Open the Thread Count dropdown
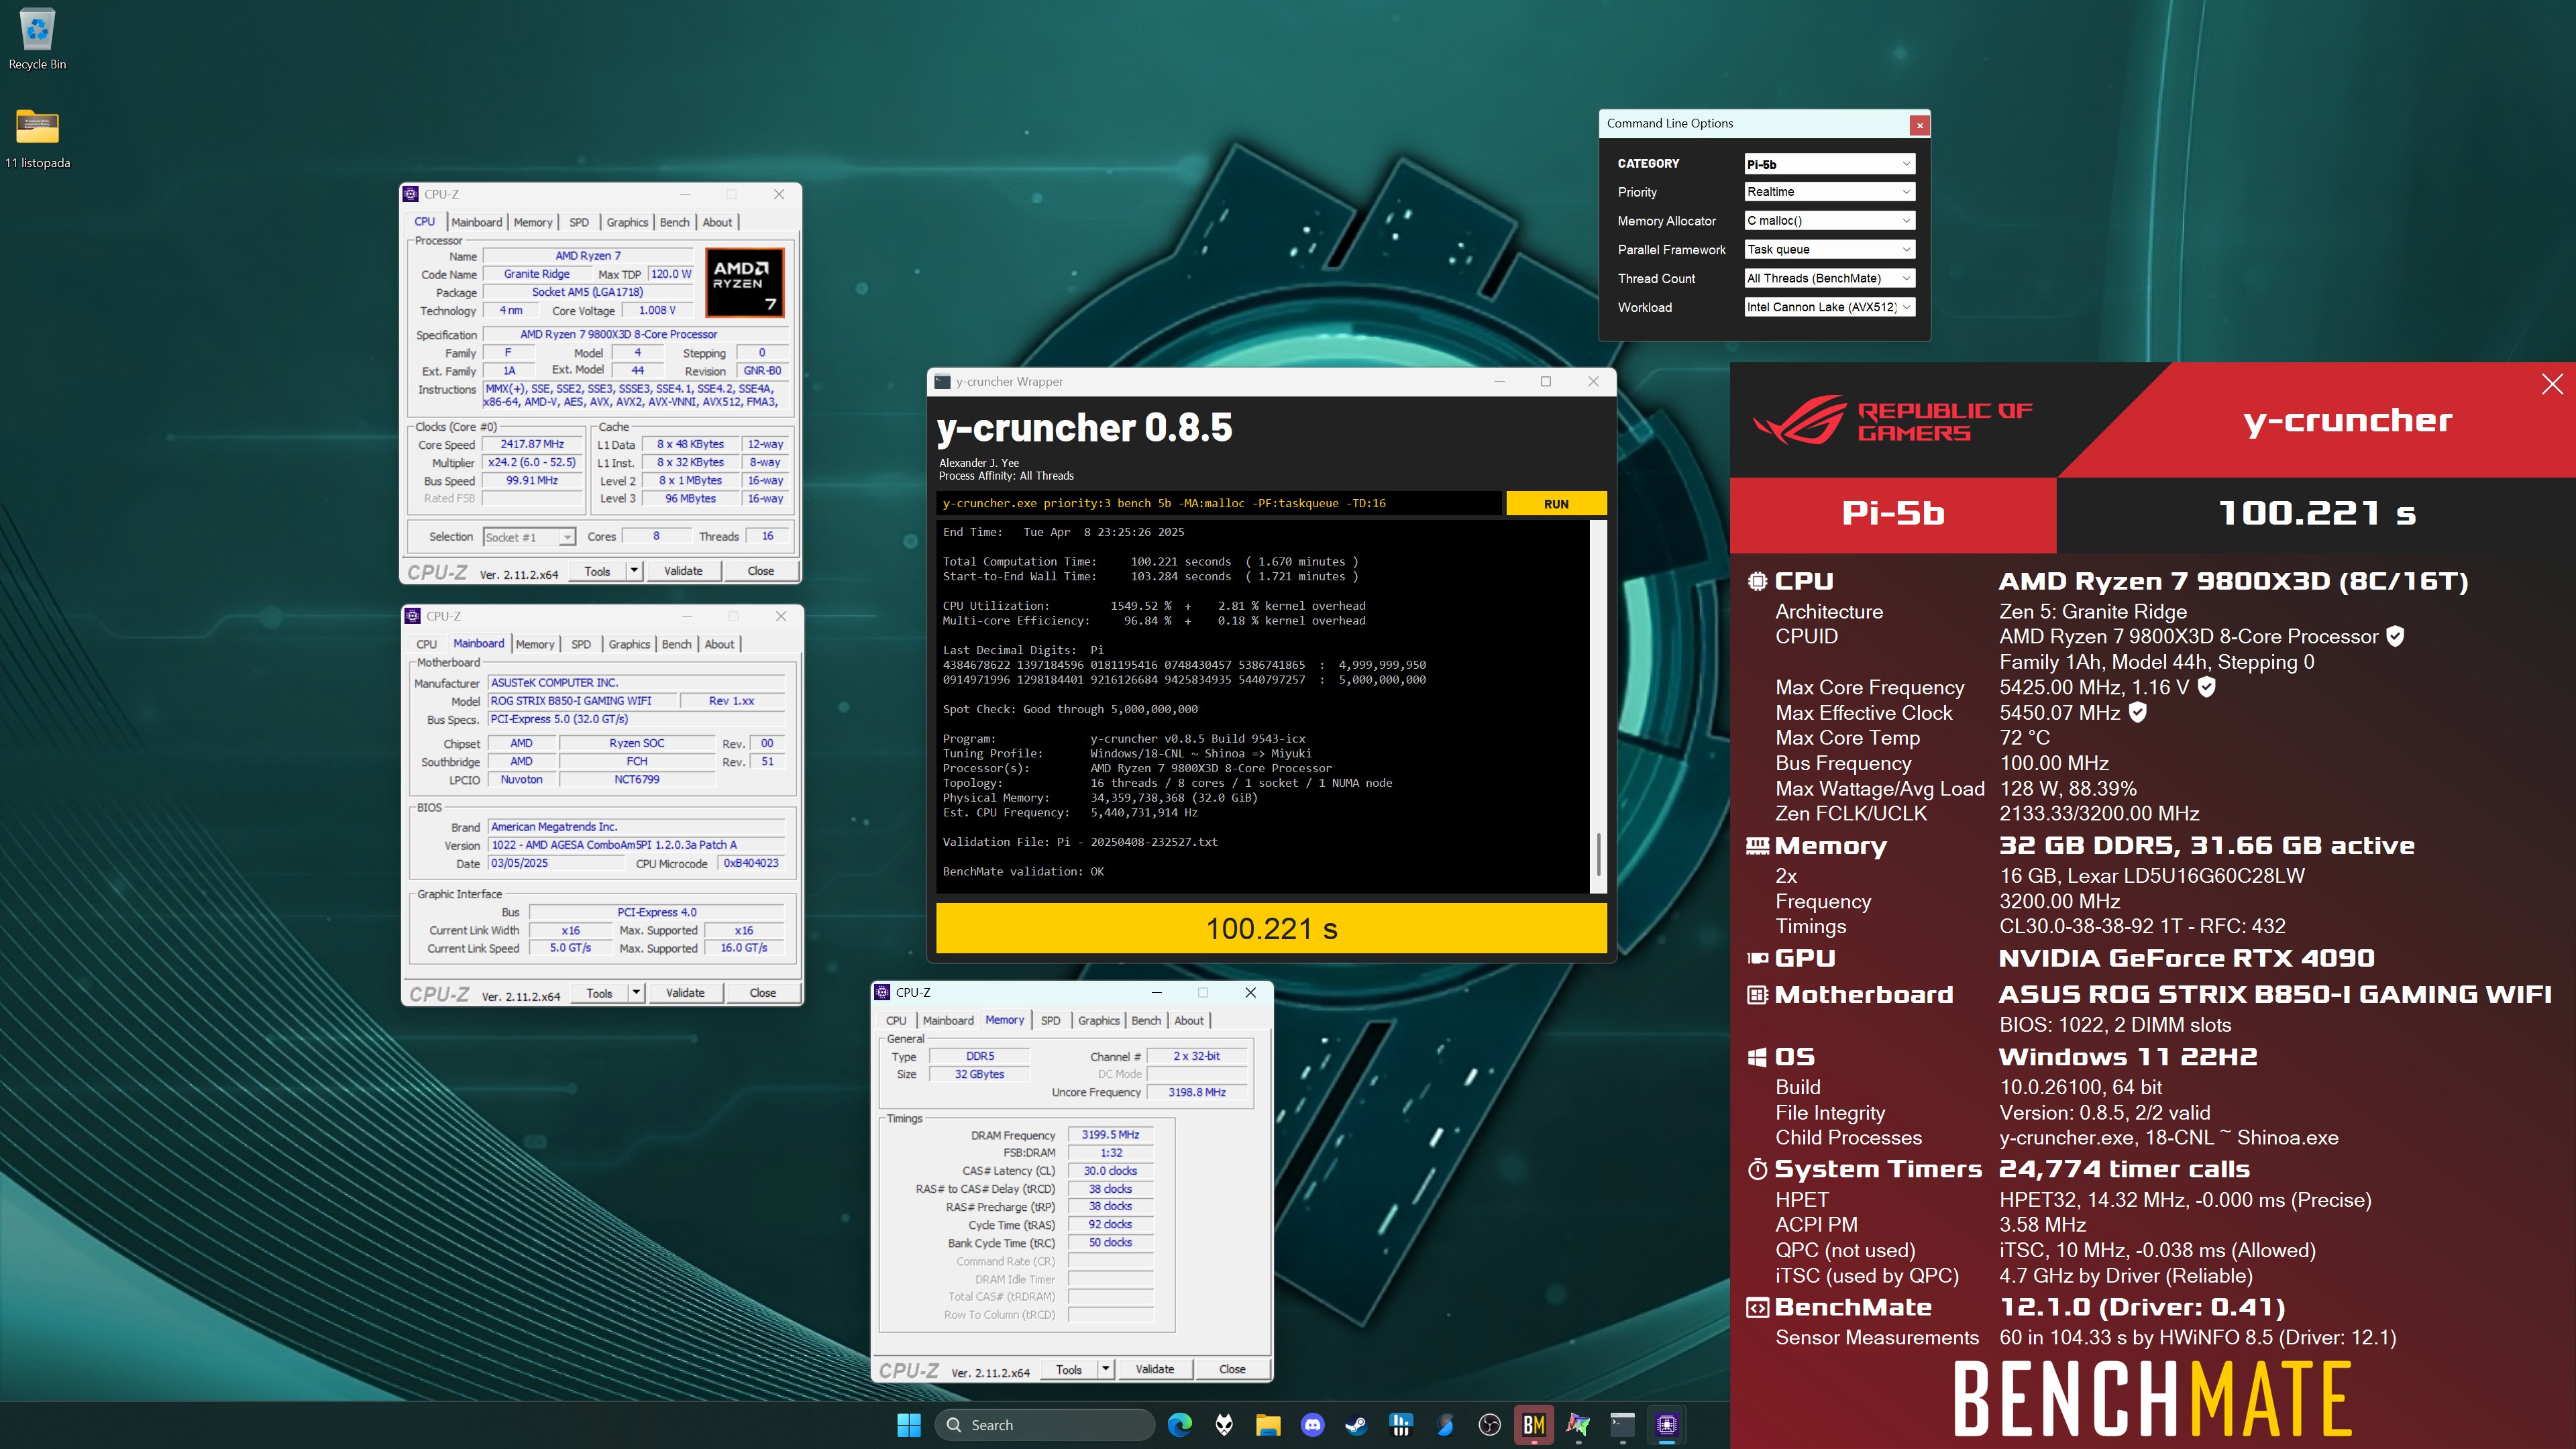This screenshot has width=2576, height=1449. click(1829, 279)
